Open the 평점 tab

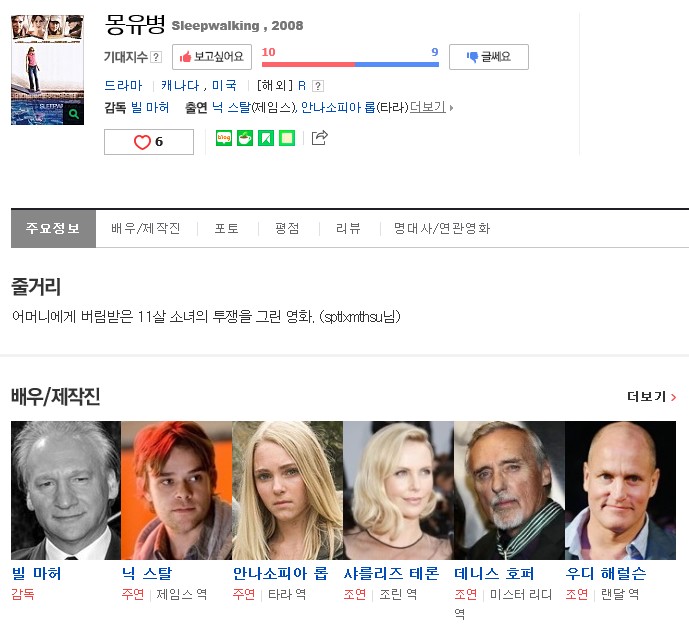287,229
